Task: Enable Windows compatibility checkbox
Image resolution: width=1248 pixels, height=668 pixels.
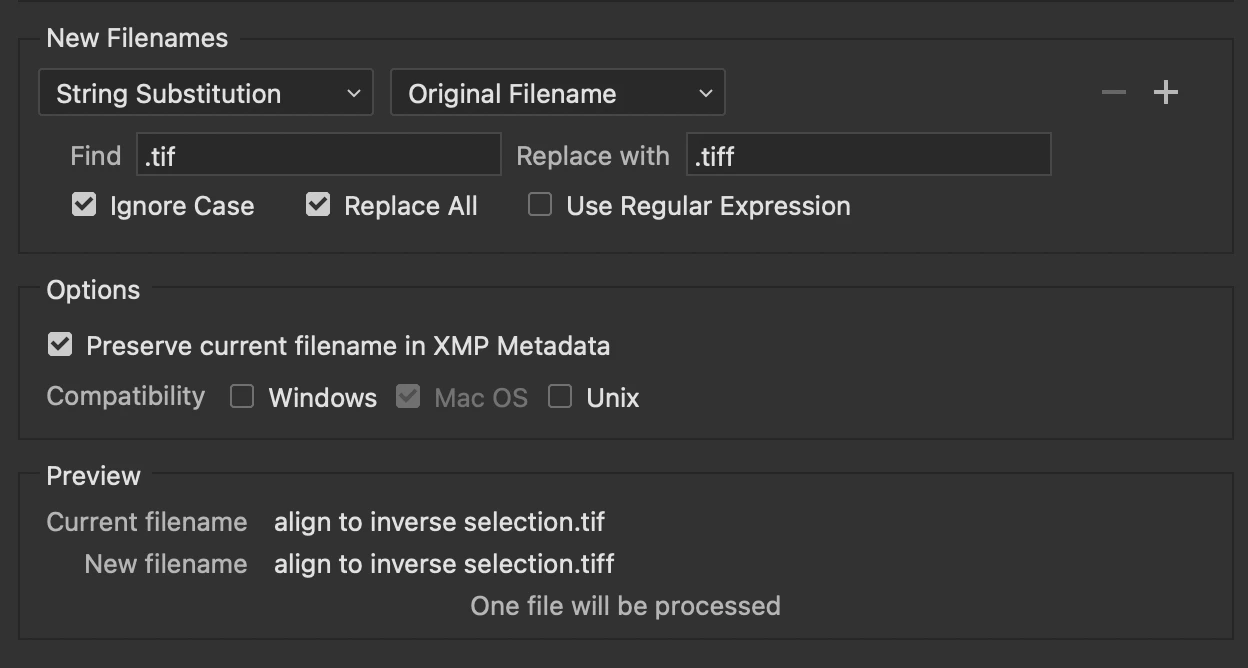Action: coord(242,397)
